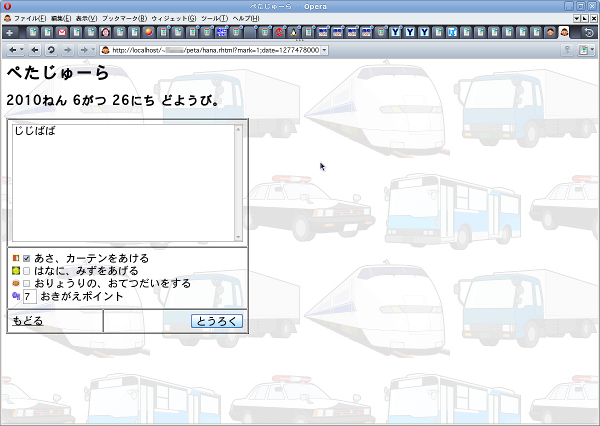Open the address bar URL dropdown

324,50
